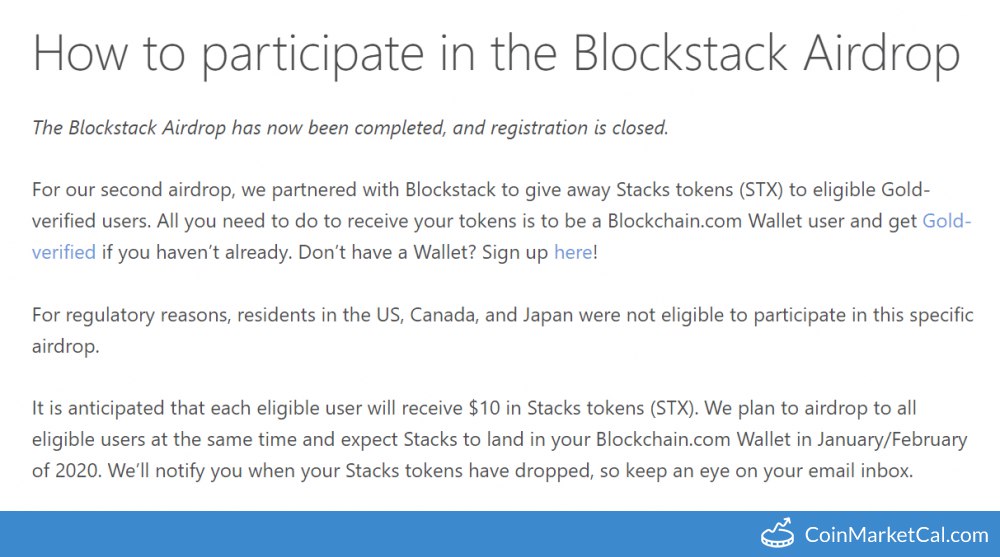Follow the "here" sign up link
This screenshot has width=1000, height=557.
click(573, 252)
